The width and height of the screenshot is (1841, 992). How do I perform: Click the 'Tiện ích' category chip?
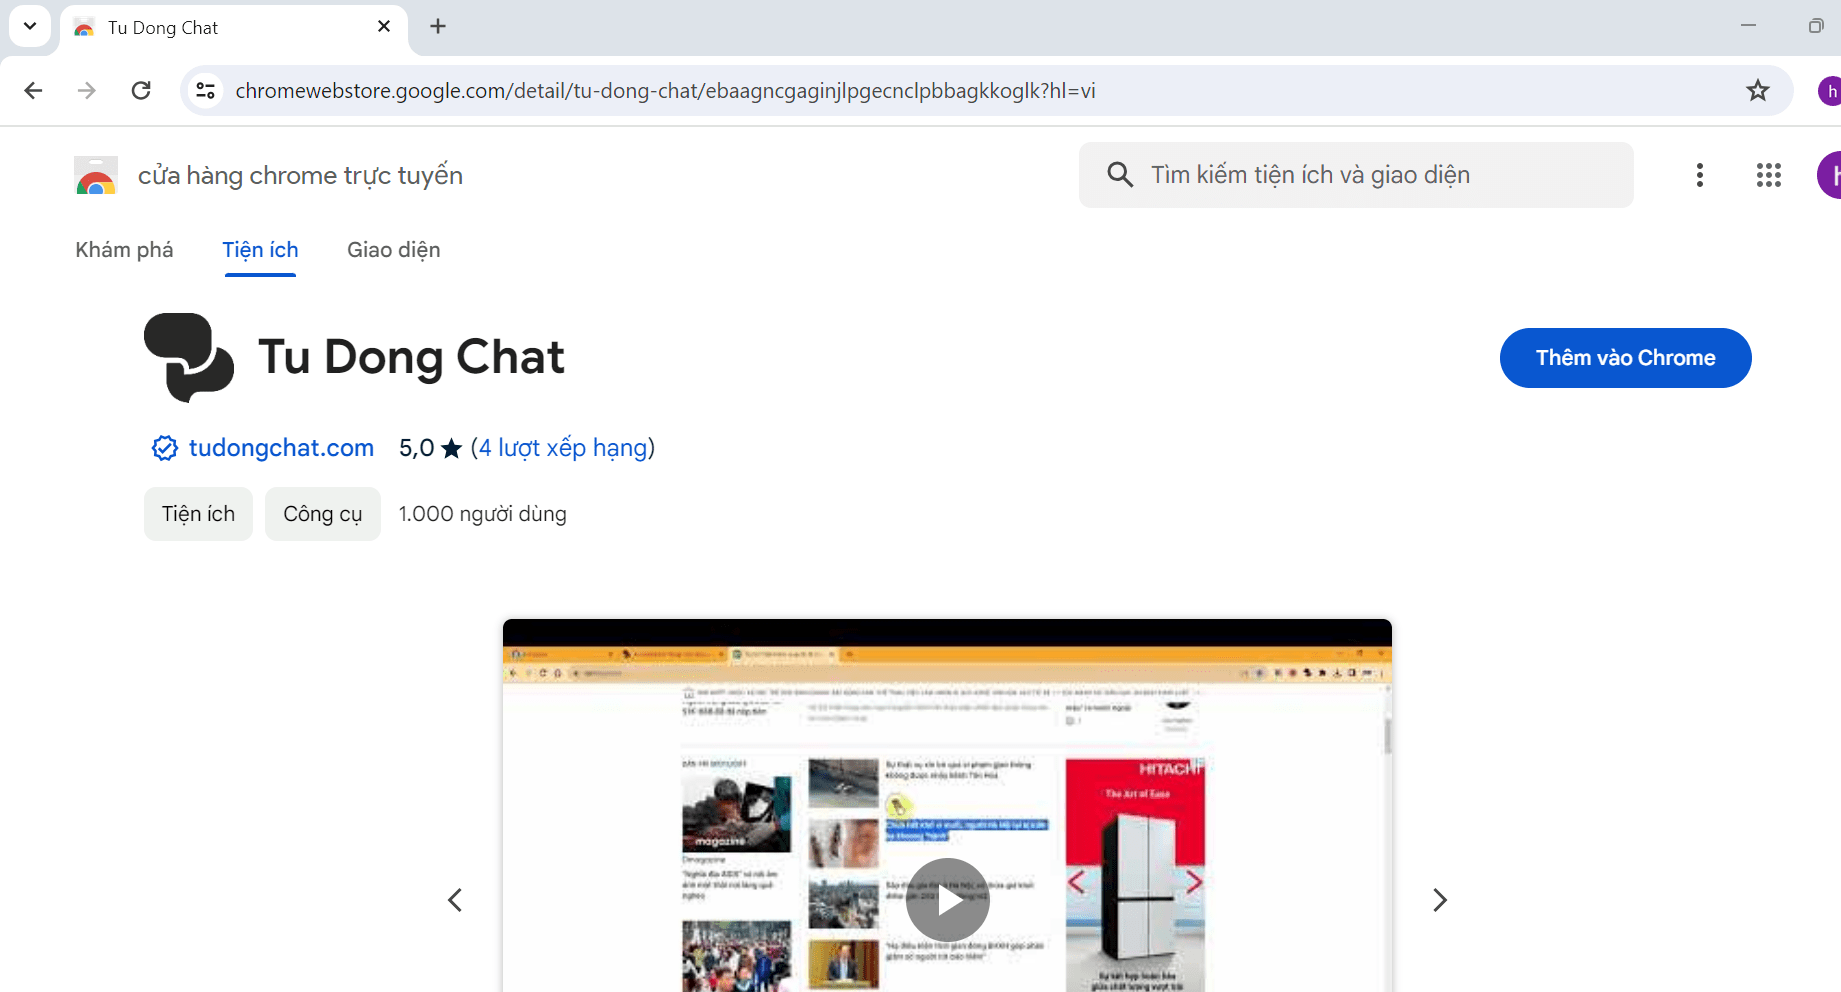point(198,514)
